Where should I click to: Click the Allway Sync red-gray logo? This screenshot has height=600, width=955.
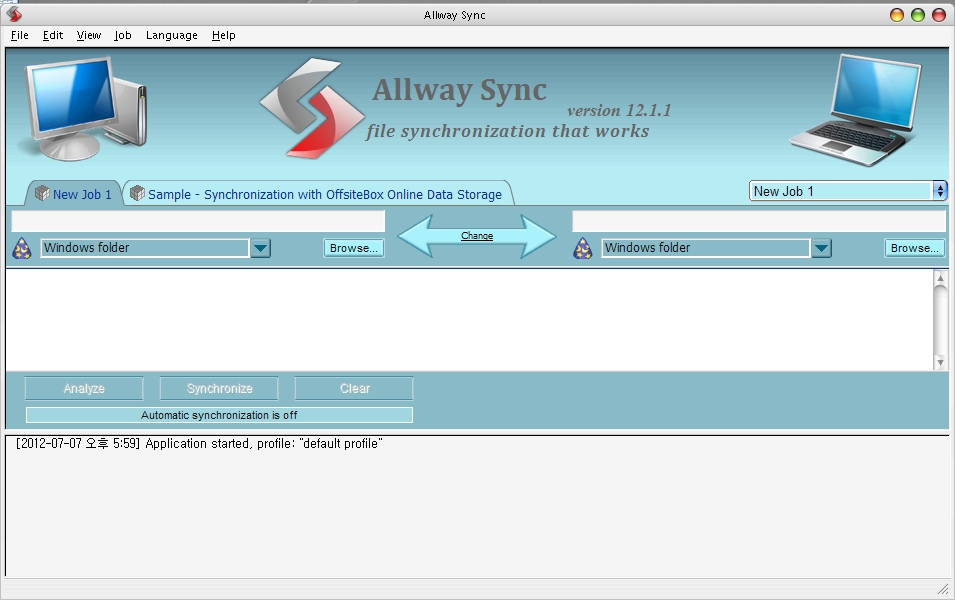pos(312,108)
